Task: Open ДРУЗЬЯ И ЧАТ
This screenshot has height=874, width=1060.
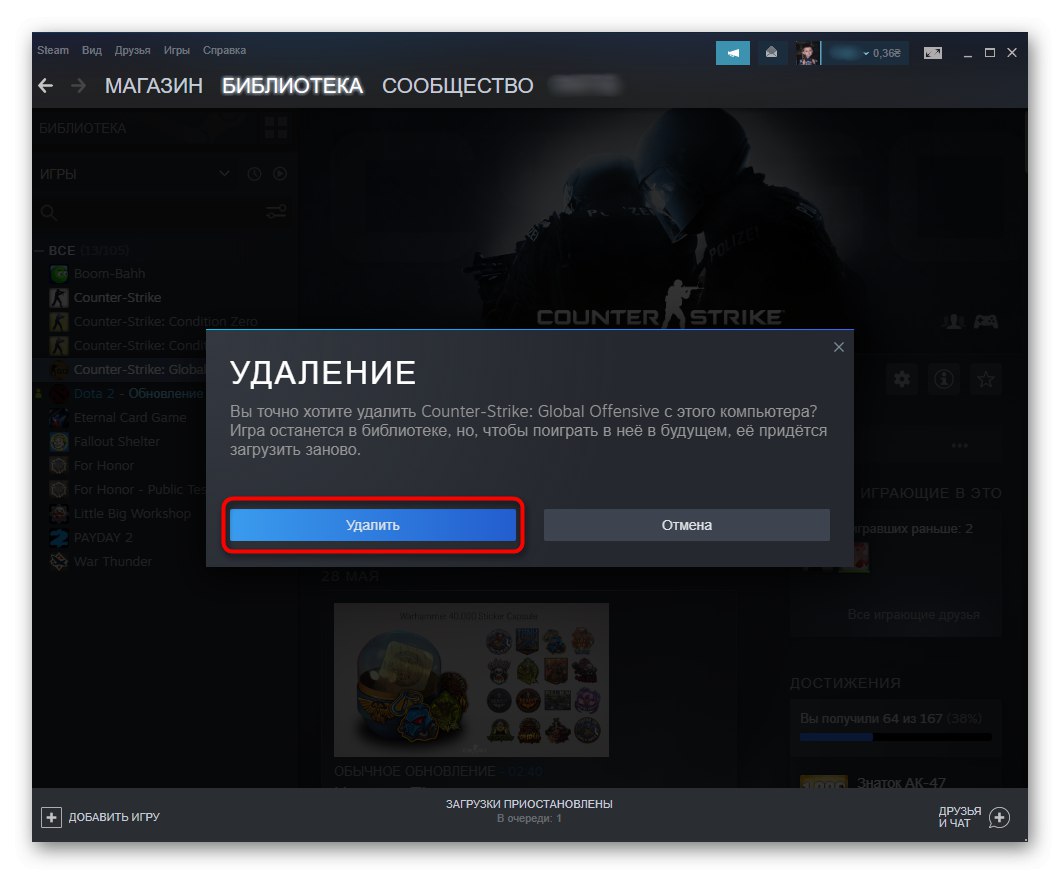Action: pyautogui.click(x=959, y=817)
